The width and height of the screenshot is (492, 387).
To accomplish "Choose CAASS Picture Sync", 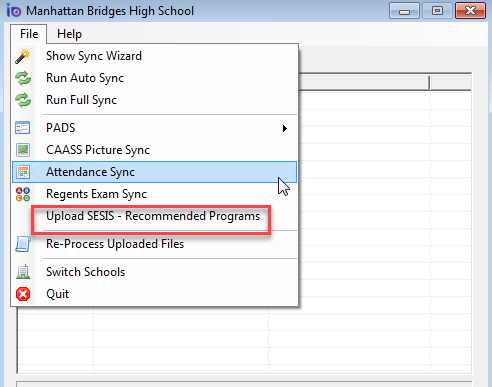I will point(154,150).
